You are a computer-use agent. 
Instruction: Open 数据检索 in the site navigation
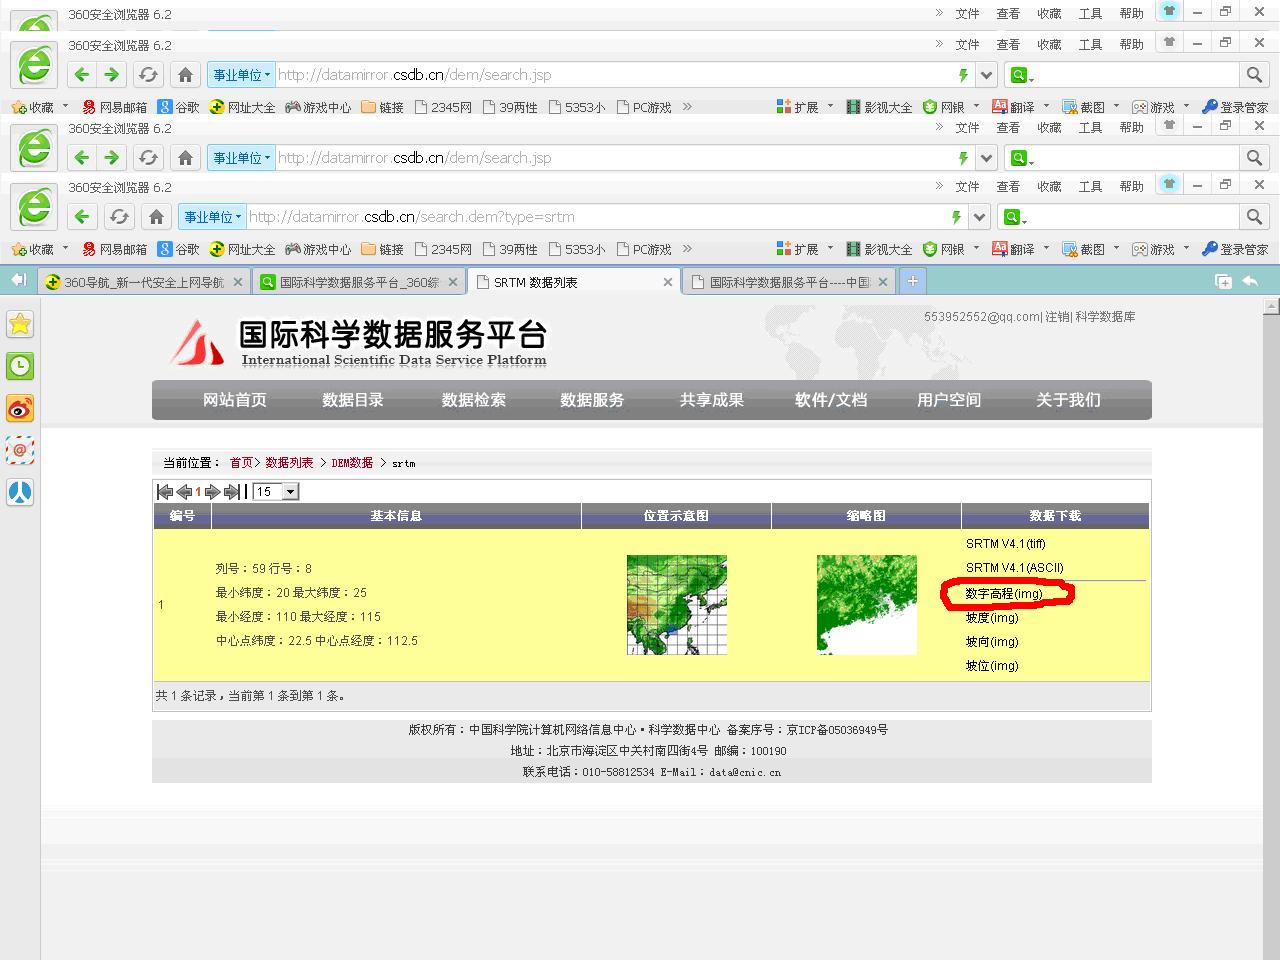(473, 400)
